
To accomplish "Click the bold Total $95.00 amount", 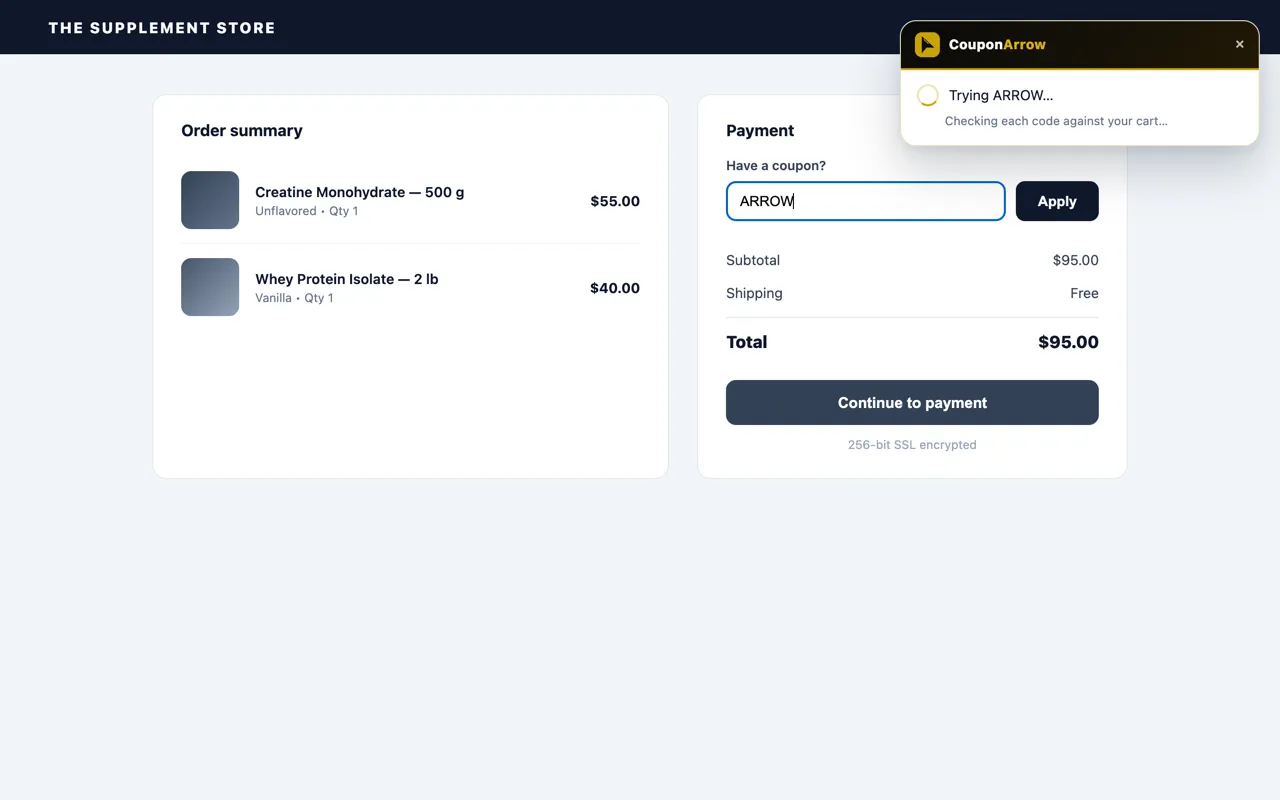I will [1068, 342].
